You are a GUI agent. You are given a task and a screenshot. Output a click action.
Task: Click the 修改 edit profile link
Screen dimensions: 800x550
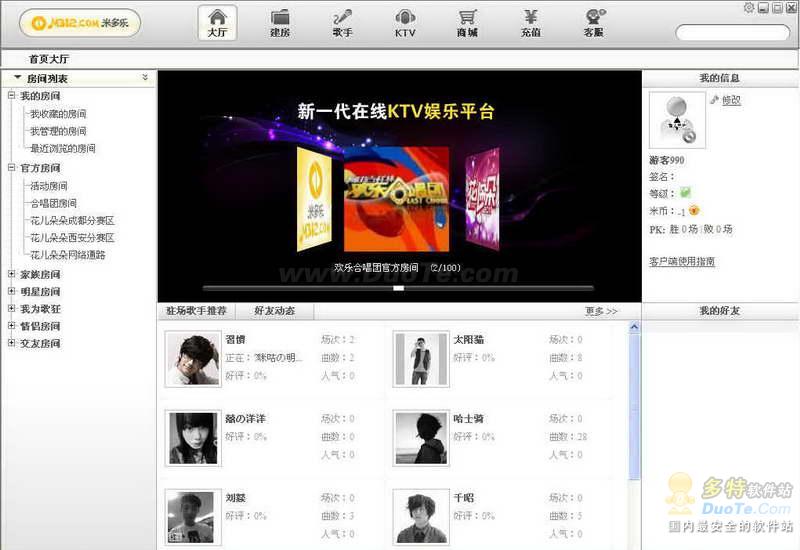coord(730,100)
